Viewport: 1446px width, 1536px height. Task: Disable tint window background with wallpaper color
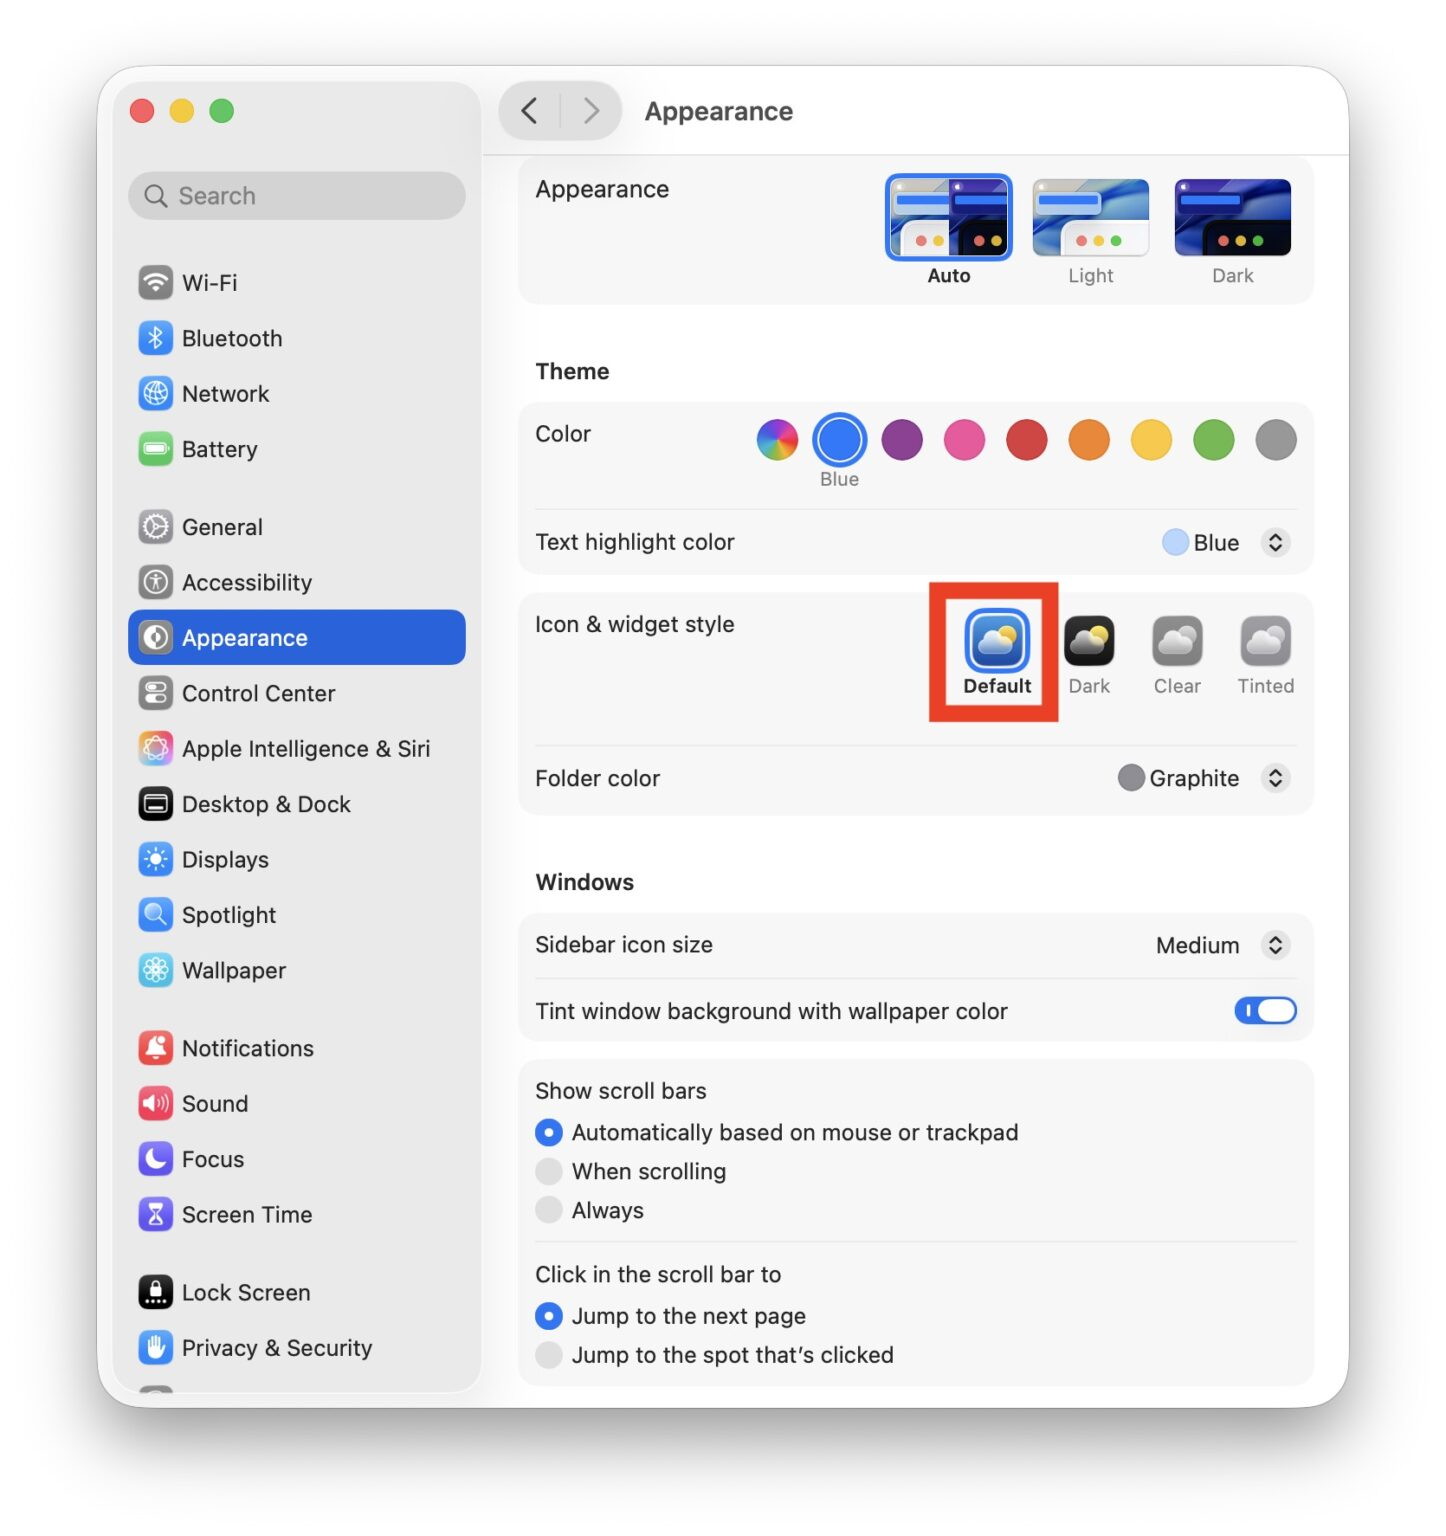coord(1264,1011)
